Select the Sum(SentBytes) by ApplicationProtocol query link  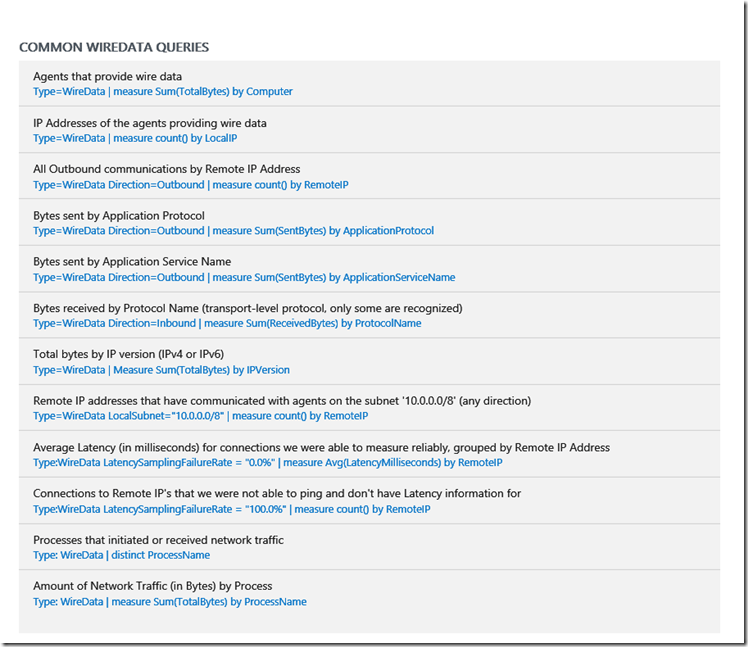pyautogui.click(x=233, y=231)
